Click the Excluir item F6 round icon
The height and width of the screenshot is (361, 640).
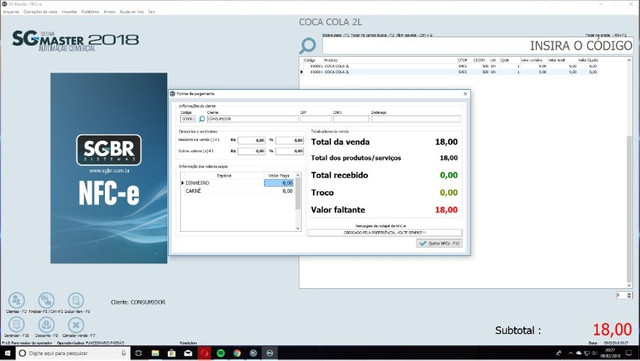76,301
